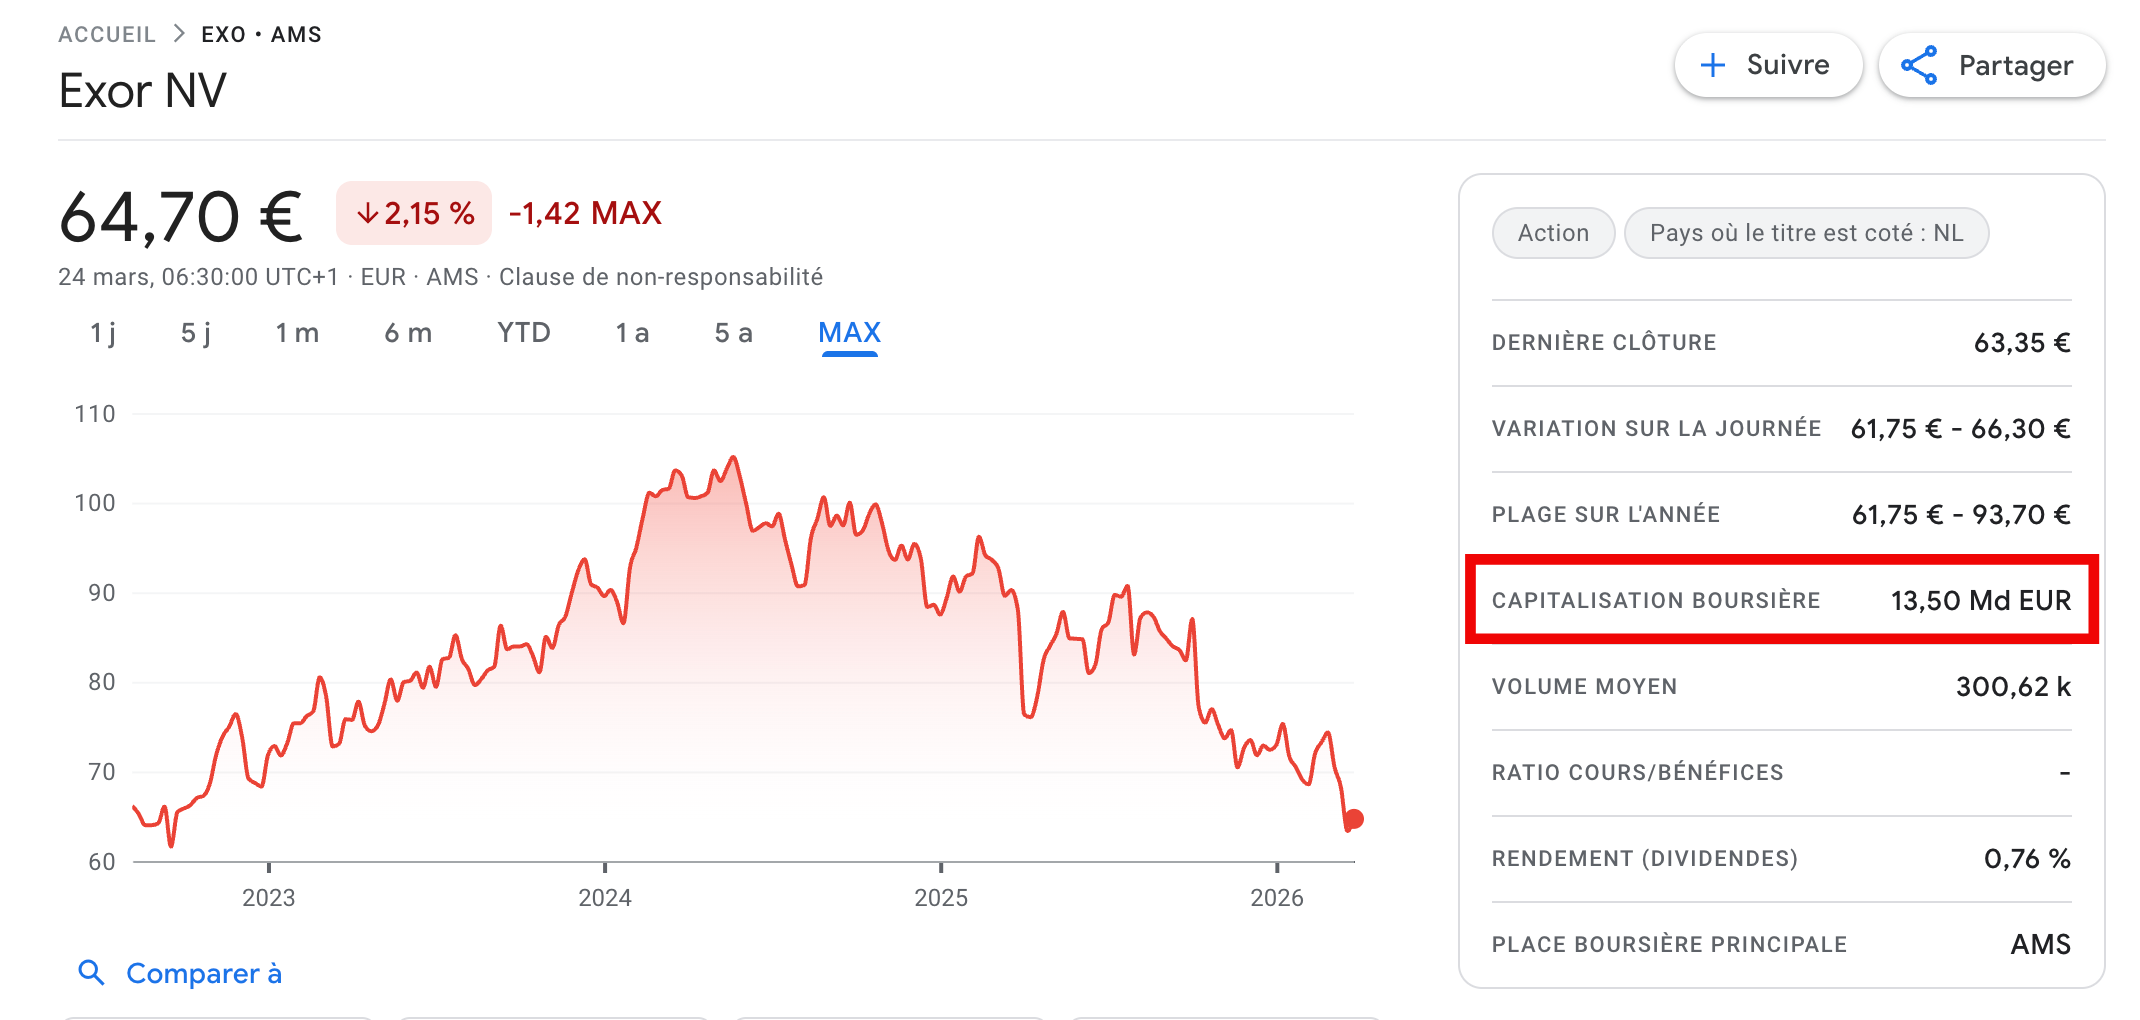Open Comparer à comparison link

point(204,973)
